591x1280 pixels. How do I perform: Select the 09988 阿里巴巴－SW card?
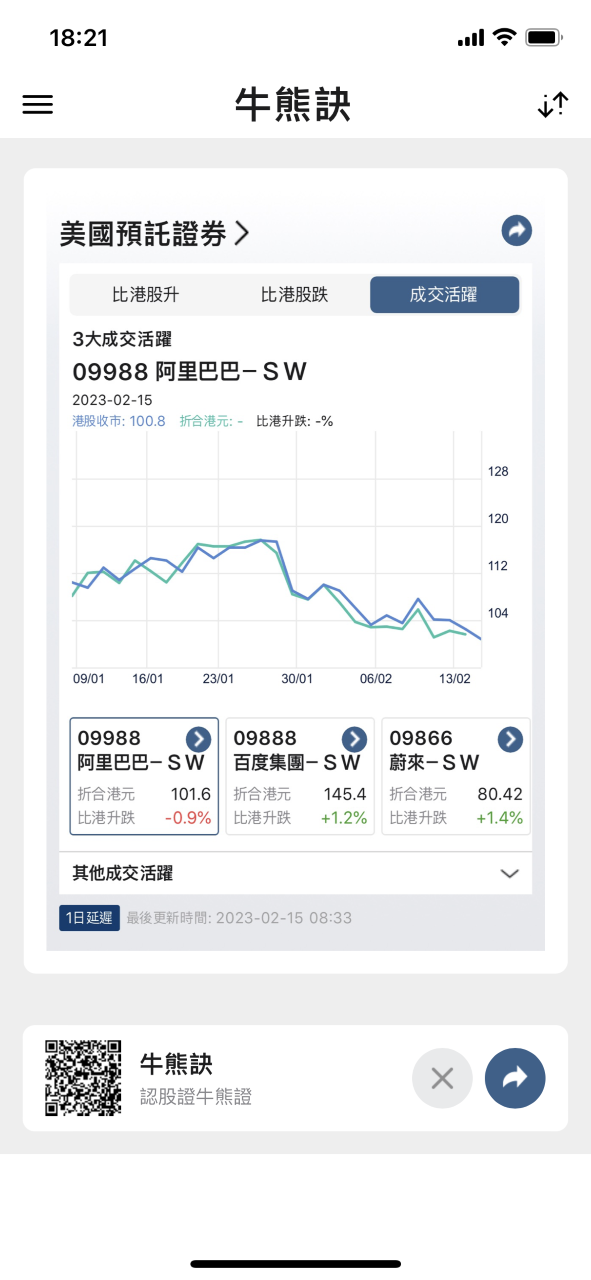[144, 776]
